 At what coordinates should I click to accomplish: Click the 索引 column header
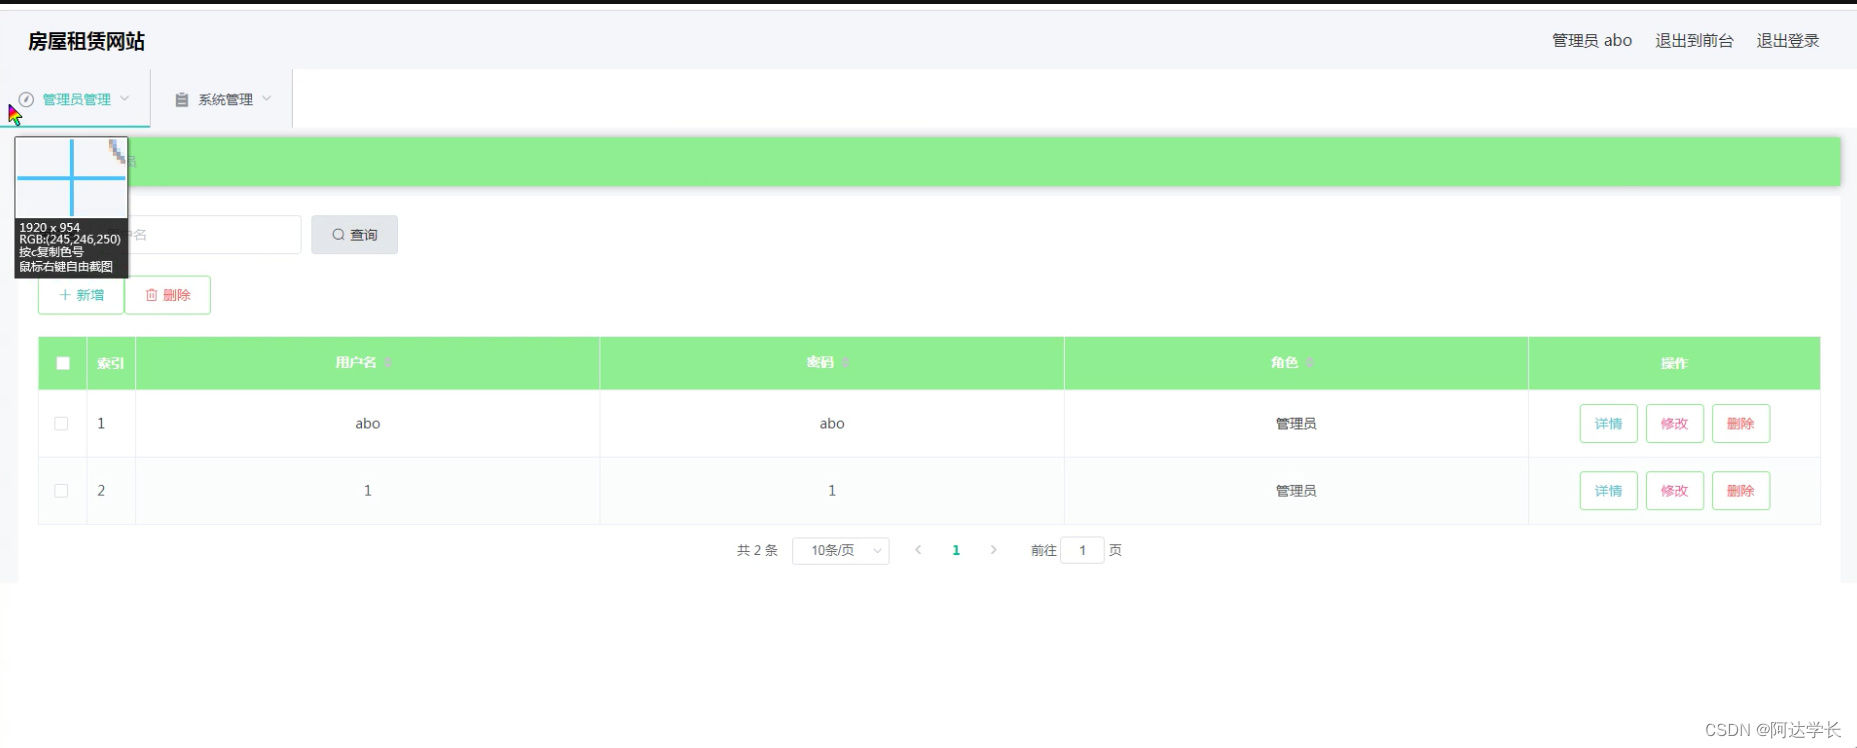tap(111, 363)
